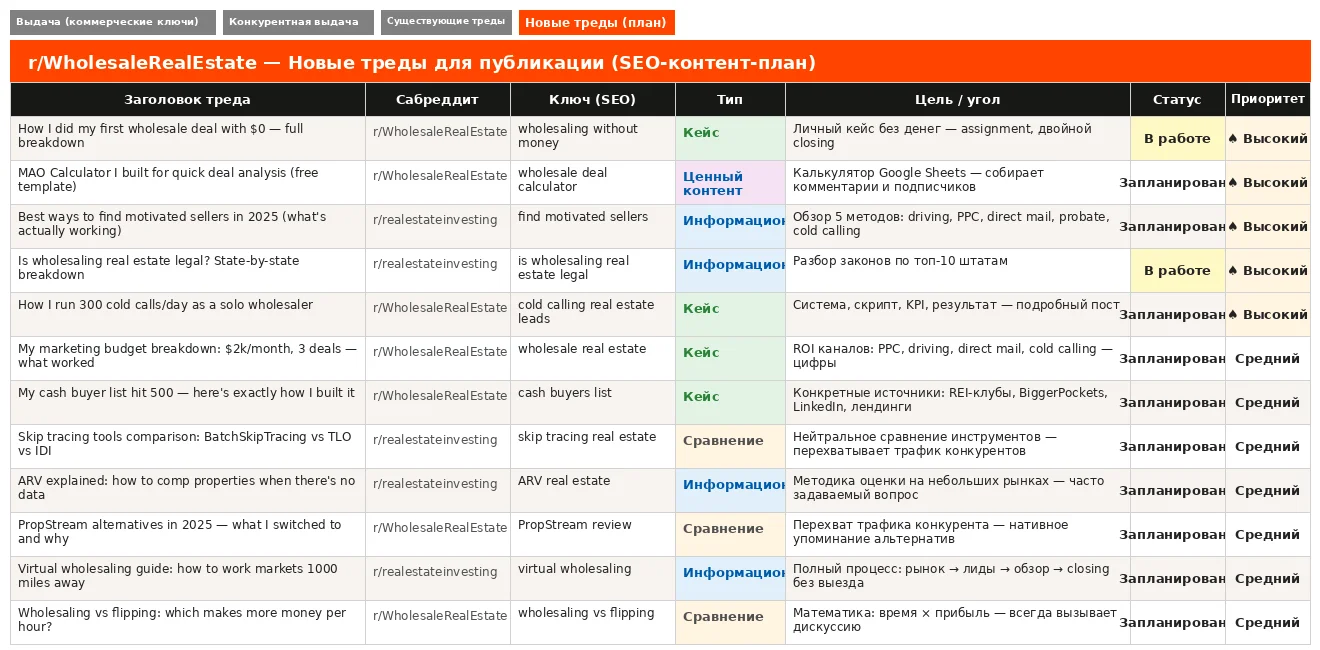Click key cell 'wholesaling vs flipping'
The height and width of the screenshot is (650, 1320).
click(x=593, y=623)
